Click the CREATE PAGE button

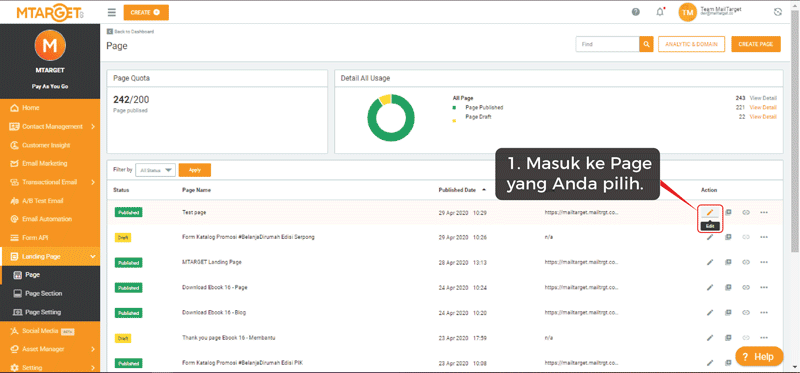(756, 44)
